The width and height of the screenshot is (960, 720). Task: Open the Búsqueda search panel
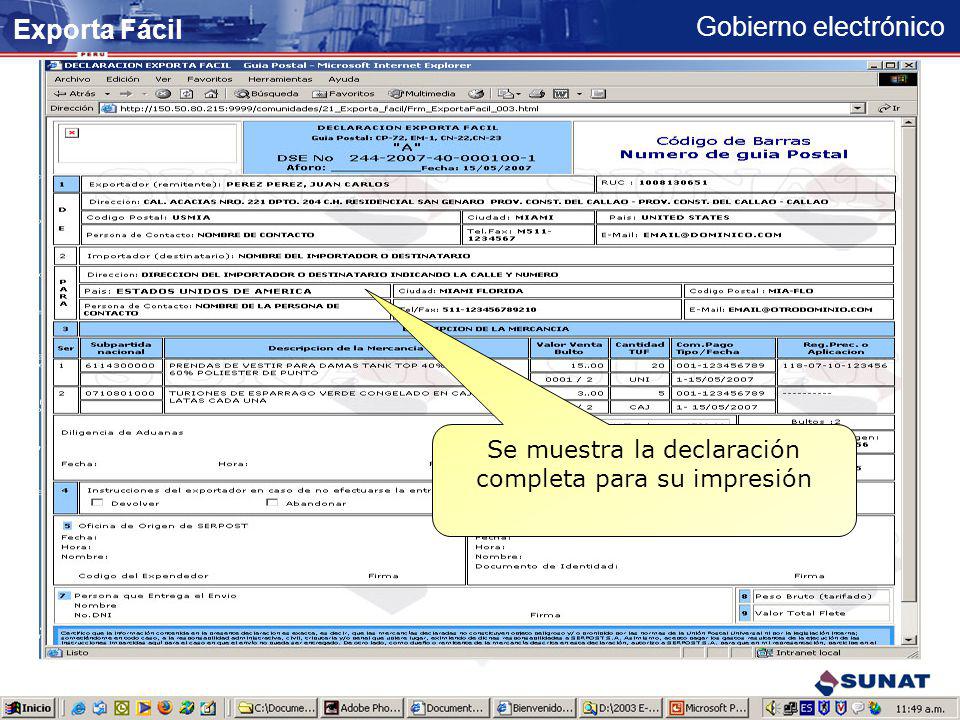pos(267,94)
